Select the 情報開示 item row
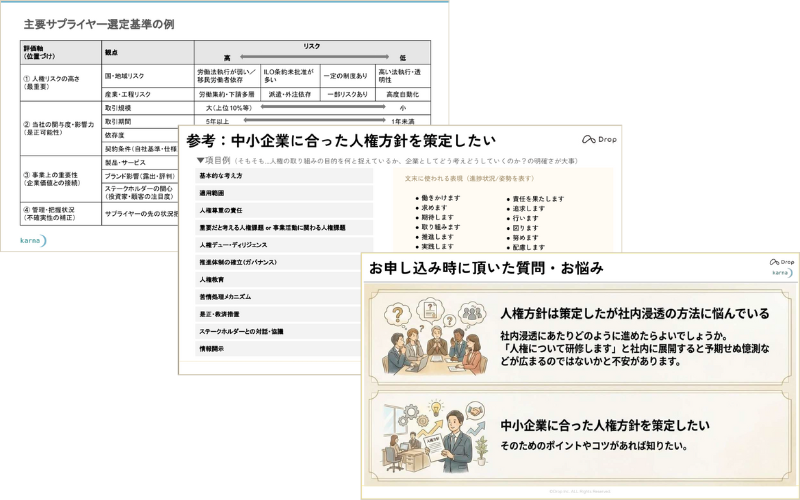This screenshot has height=500, width=800. pyautogui.click(x=278, y=348)
